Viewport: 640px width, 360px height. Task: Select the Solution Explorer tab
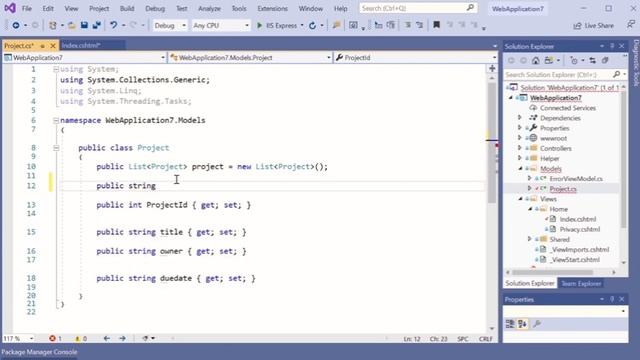click(x=530, y=283)
